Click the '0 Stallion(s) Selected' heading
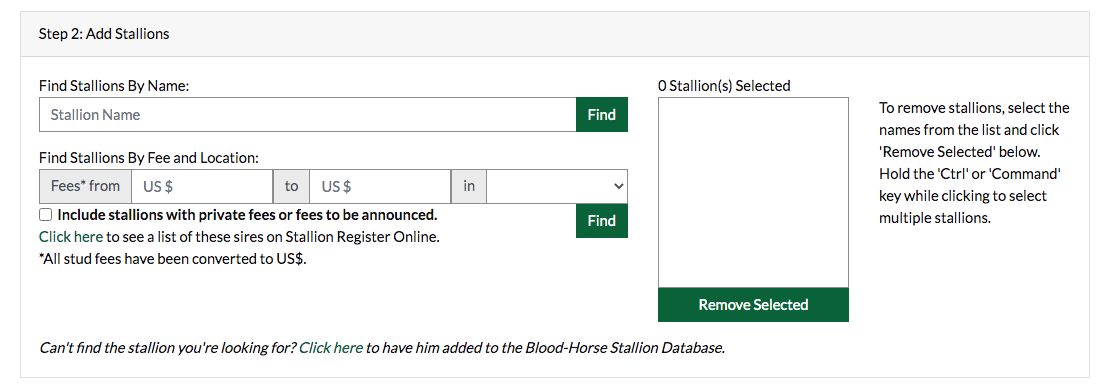Screen dimensions: 1103x386 725,86
